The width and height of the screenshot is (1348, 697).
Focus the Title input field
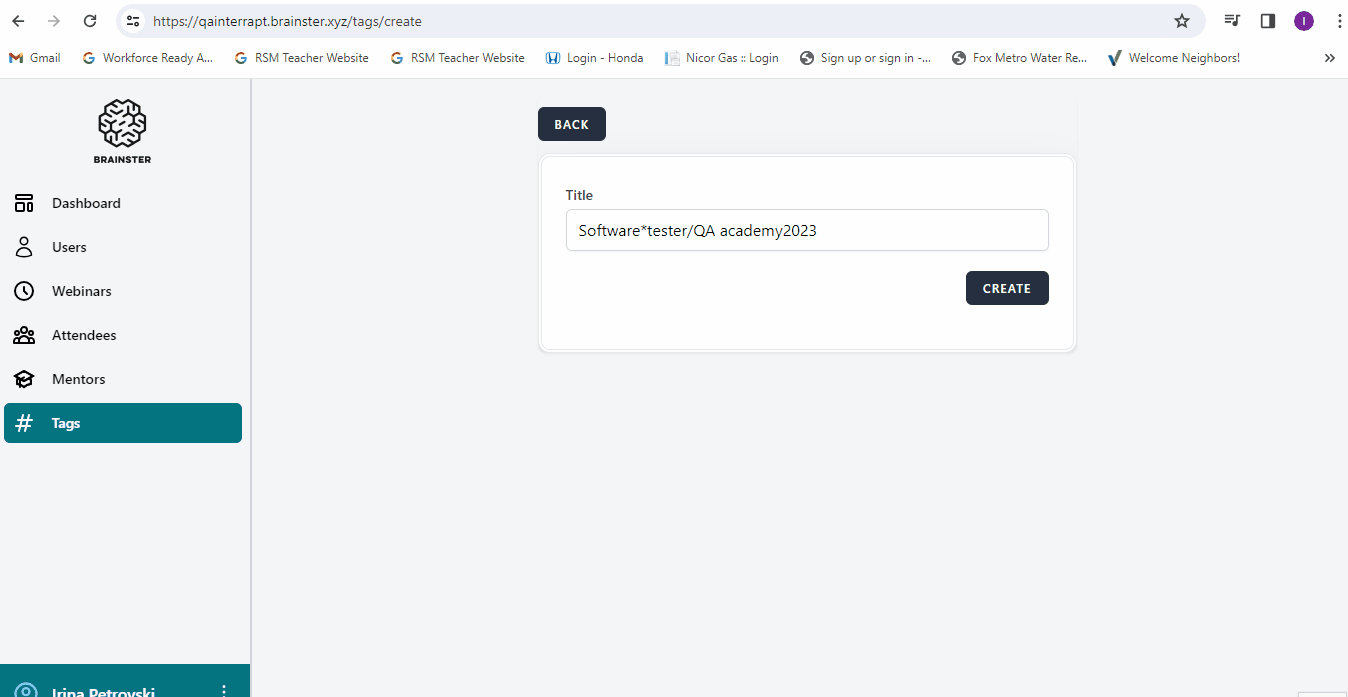806,230
